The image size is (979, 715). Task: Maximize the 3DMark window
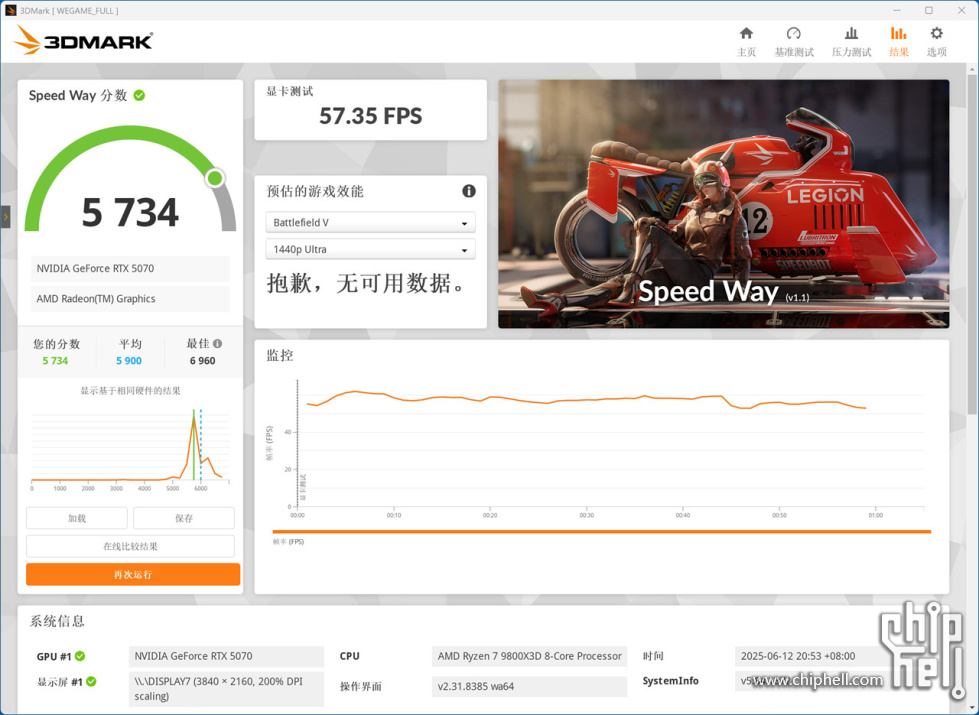click(929, 10)
